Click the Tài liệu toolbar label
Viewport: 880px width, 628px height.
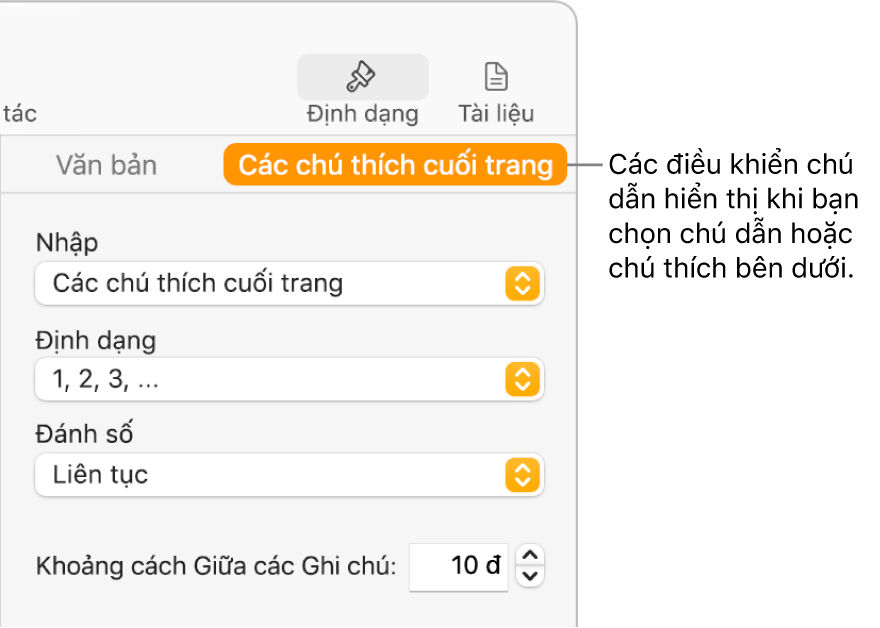click(496, 113)
